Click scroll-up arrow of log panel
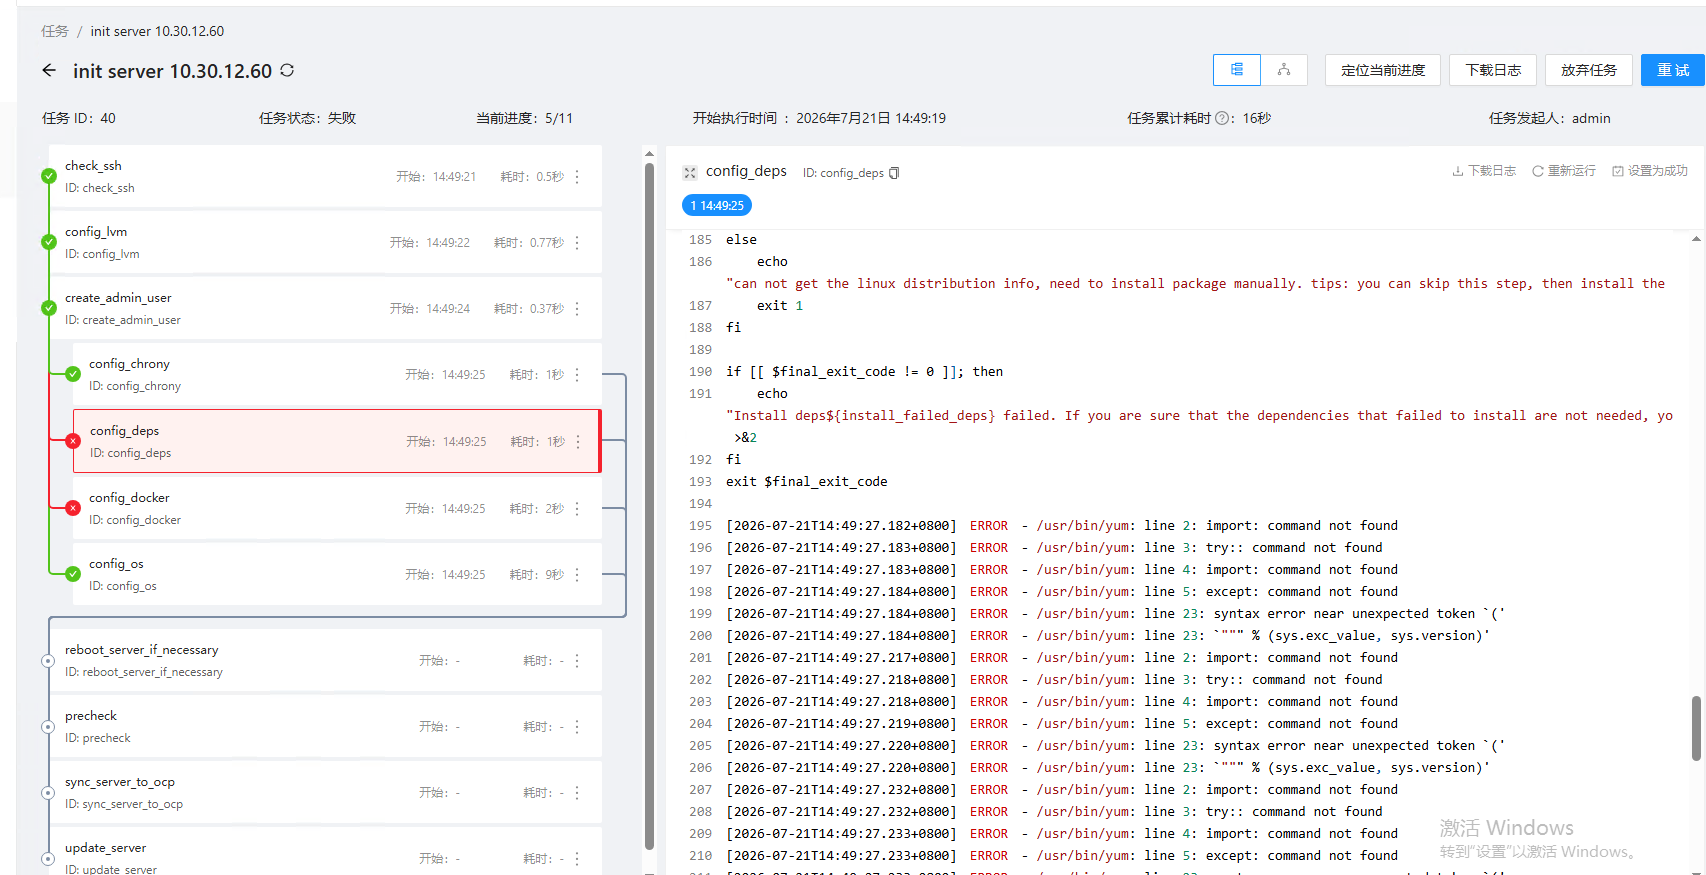 click(x=1696, y=239)
